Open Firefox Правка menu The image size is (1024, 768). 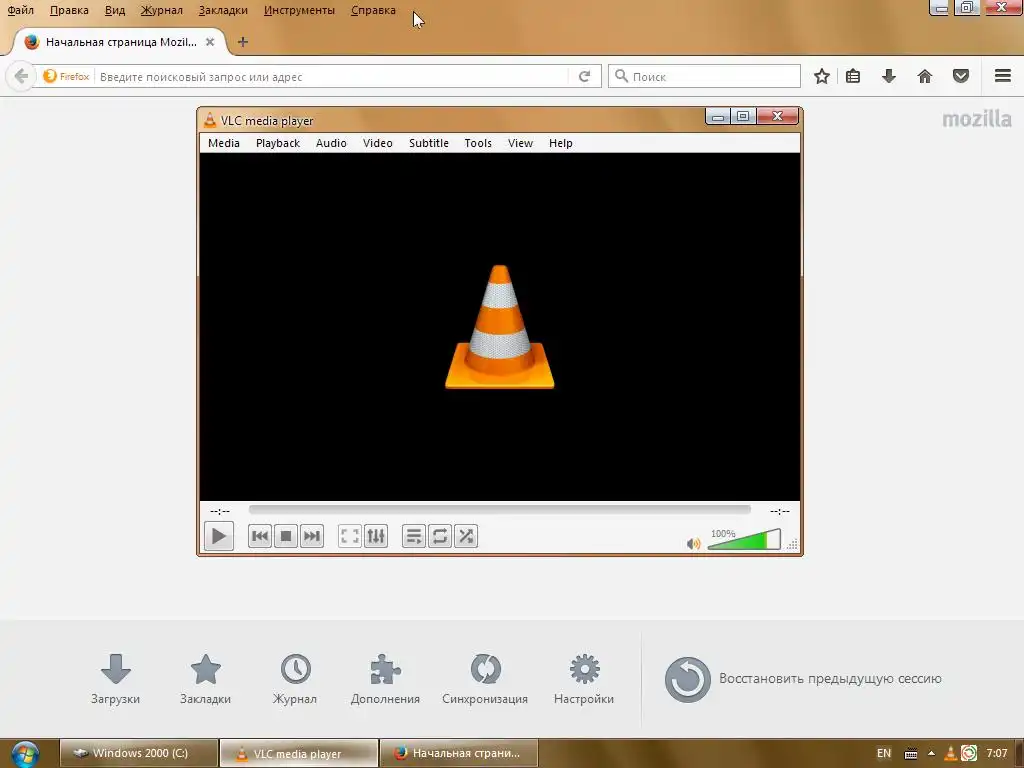coord(69,10)
